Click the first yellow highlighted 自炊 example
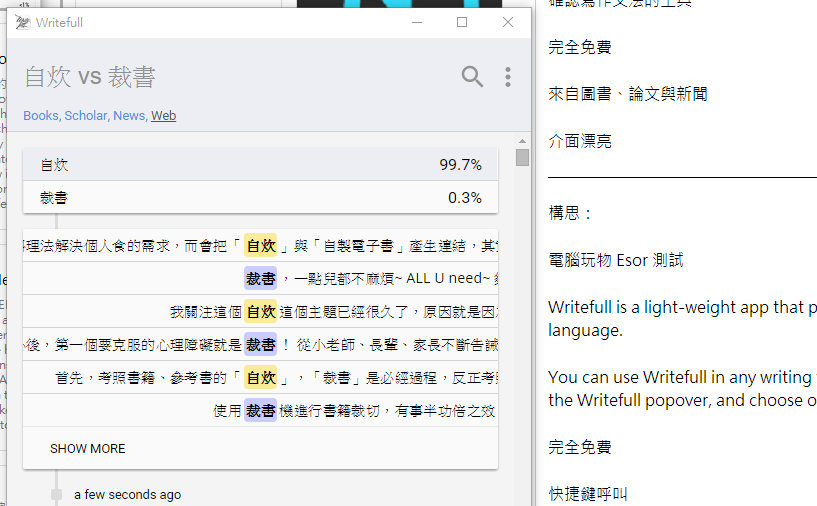The height and width of the screenshot is (506, 817). pyautogui.click(x=261, y=245)
